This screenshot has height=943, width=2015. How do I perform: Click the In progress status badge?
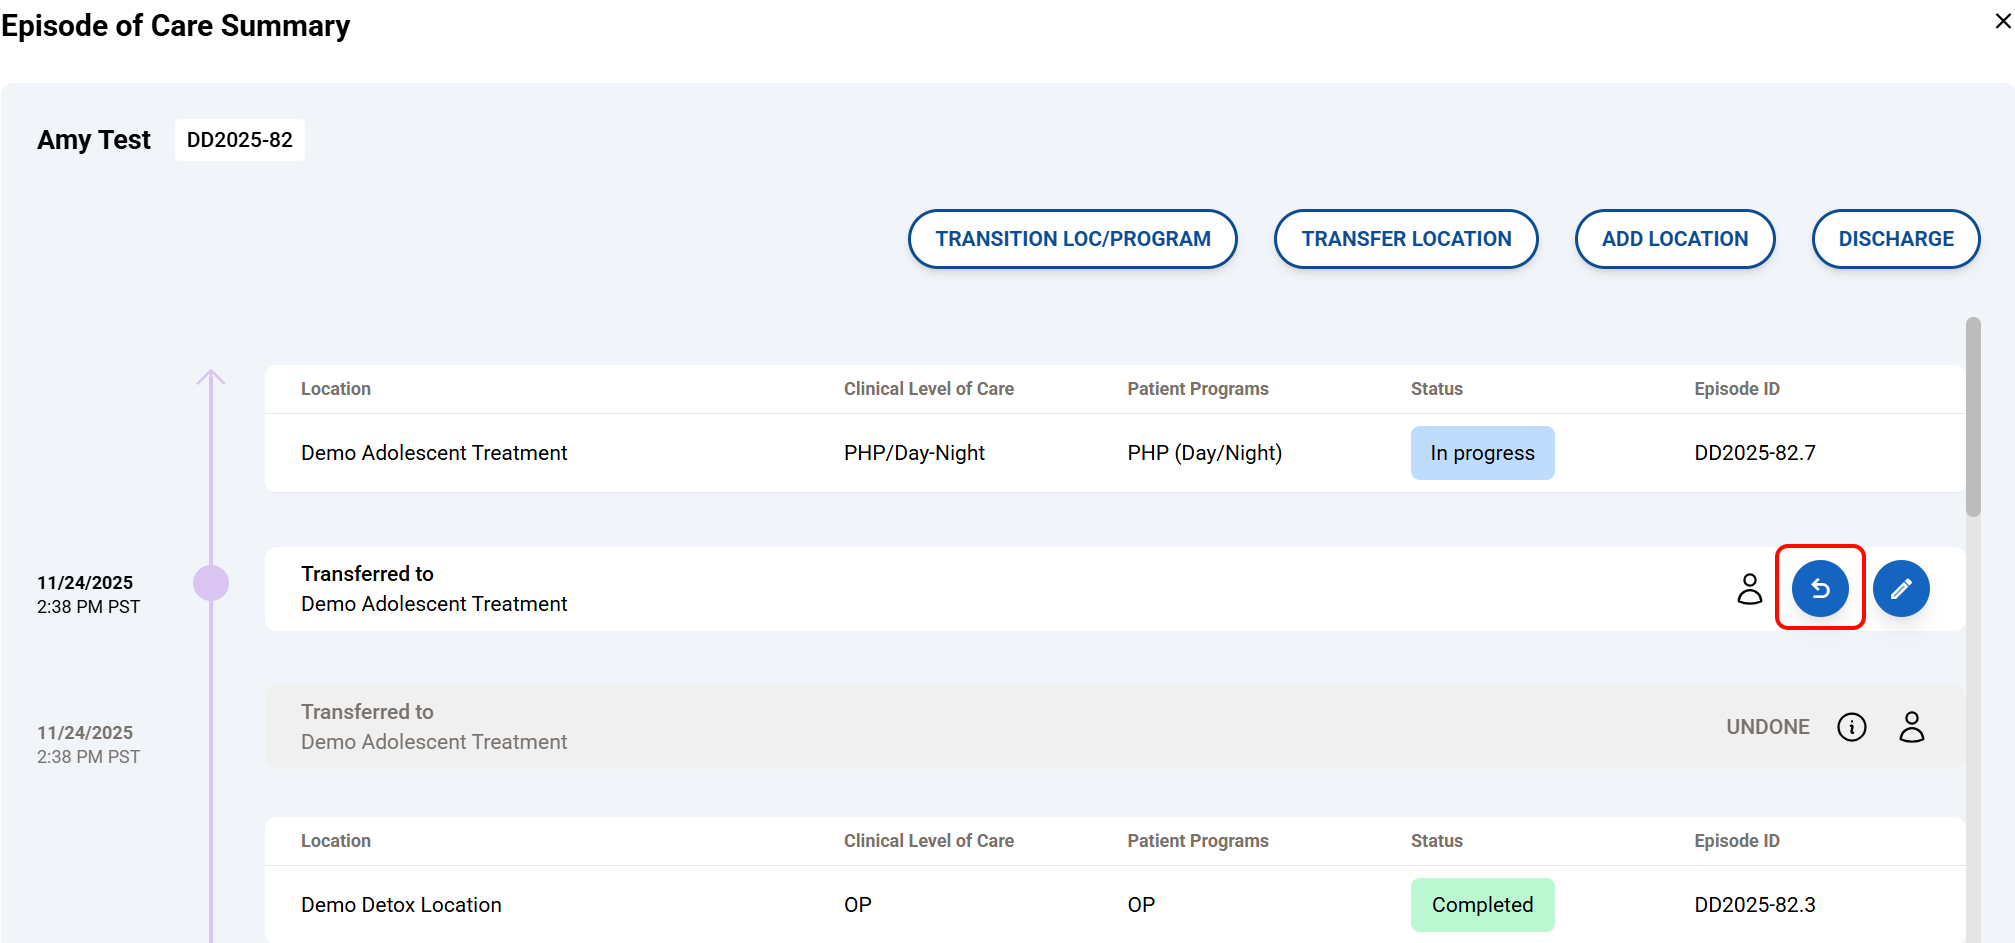point(1481,453)
